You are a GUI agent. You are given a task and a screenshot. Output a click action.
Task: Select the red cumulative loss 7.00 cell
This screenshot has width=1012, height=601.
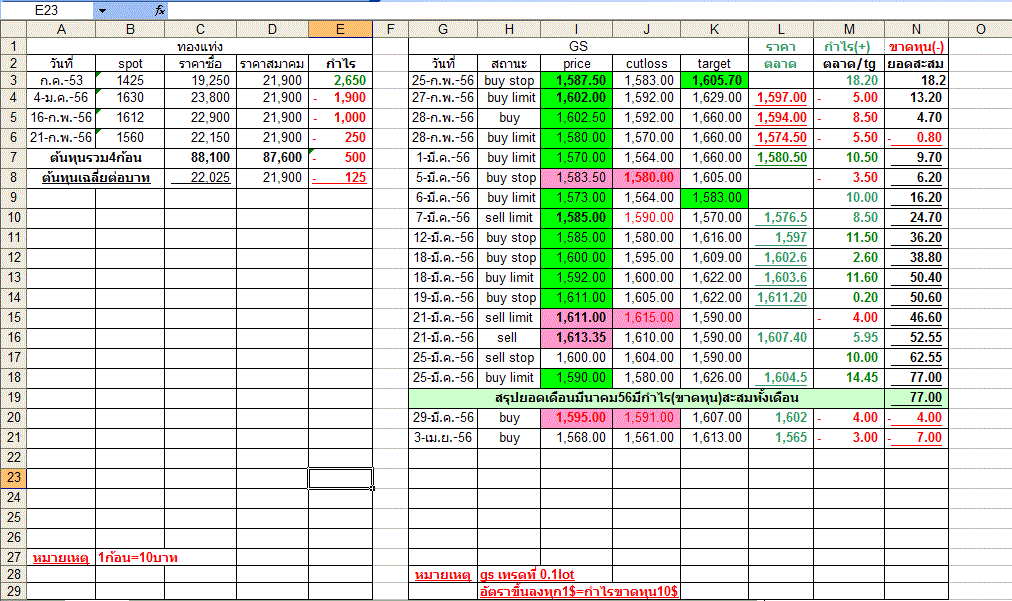916,438
